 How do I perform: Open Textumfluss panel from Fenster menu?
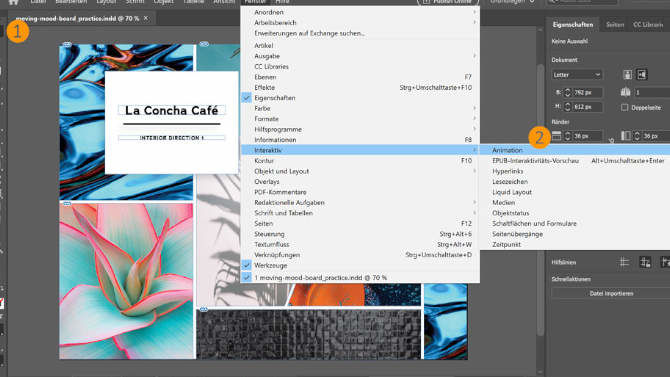[x=360, y=244]
